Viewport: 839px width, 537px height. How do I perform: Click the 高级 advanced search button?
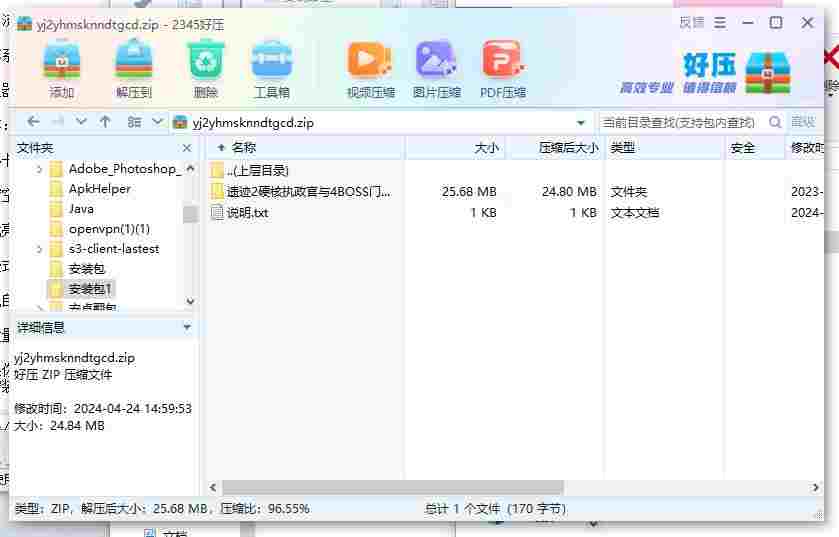click(803, 122)
